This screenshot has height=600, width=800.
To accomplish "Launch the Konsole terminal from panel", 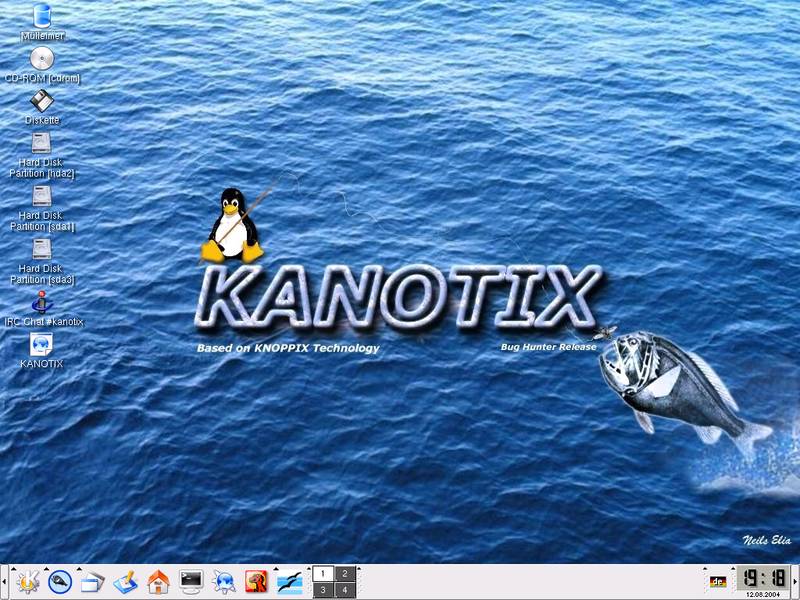I will point(191,581).
